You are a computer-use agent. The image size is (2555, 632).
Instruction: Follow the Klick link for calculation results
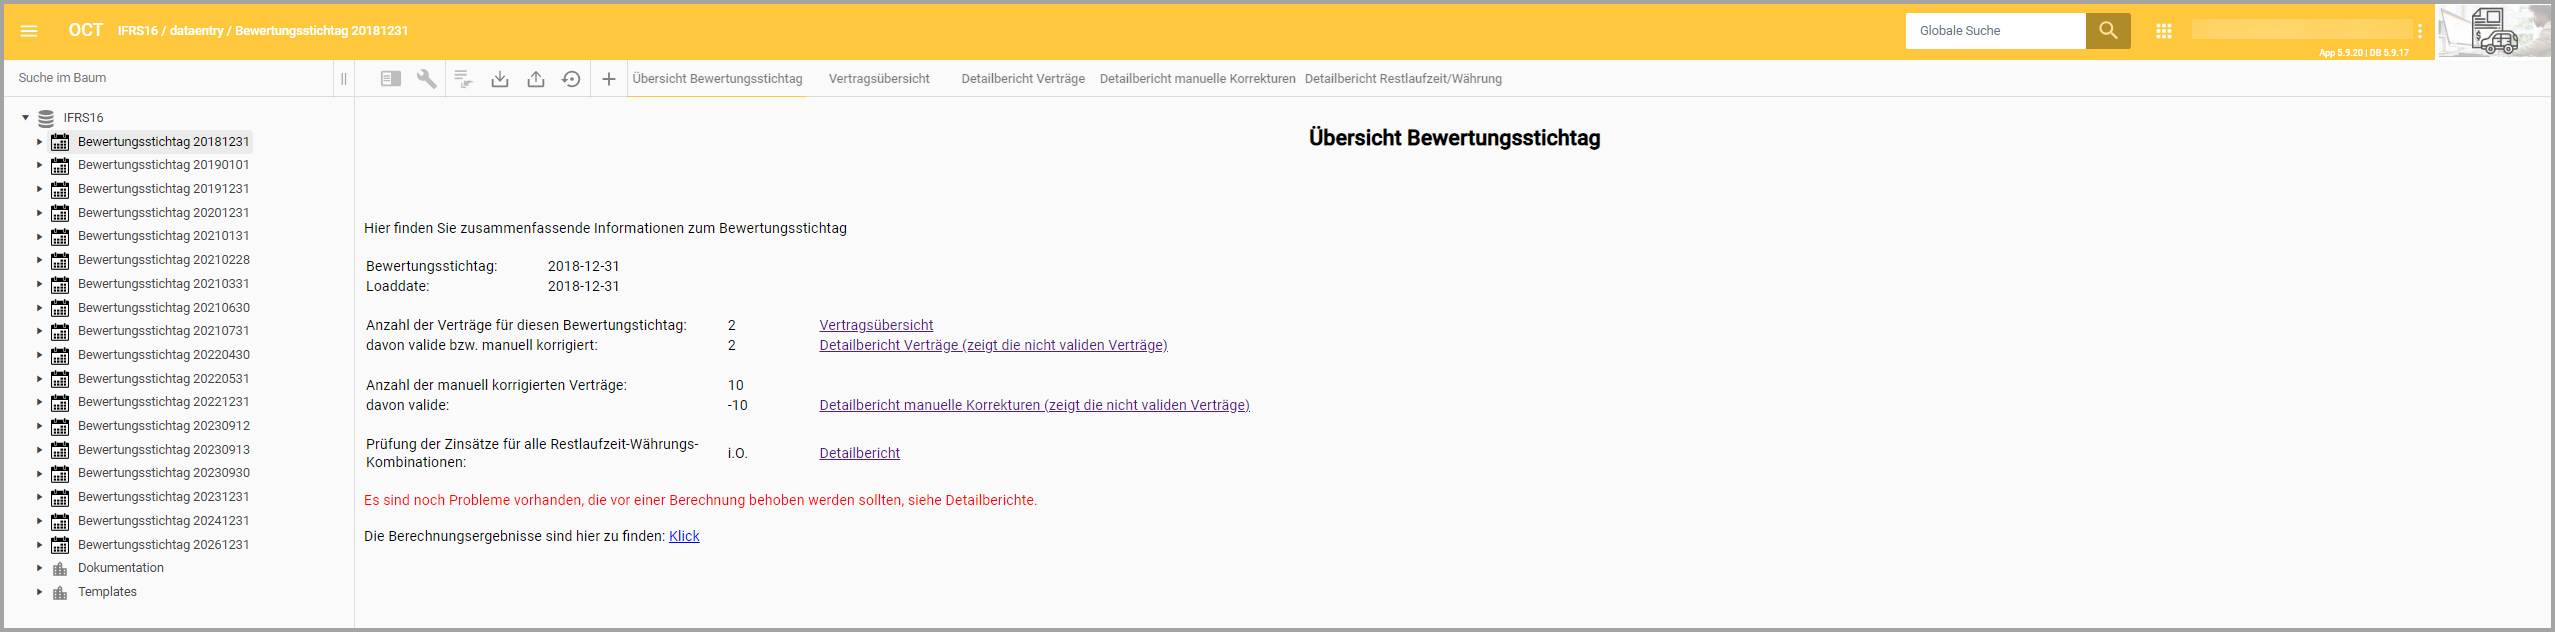(x=684, y=536)
